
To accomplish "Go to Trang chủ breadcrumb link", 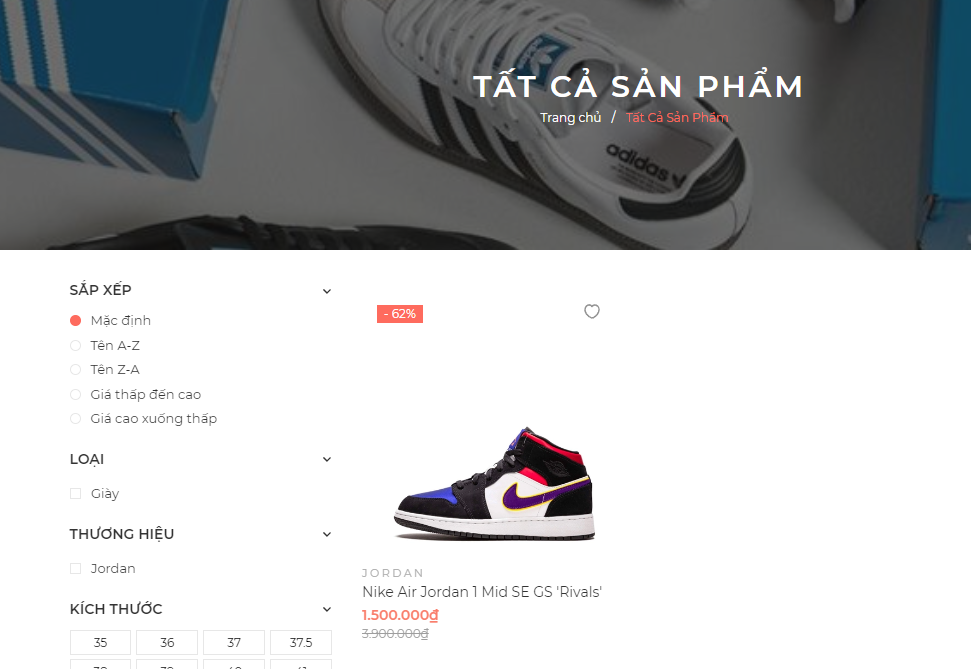I will coord(570,118).
